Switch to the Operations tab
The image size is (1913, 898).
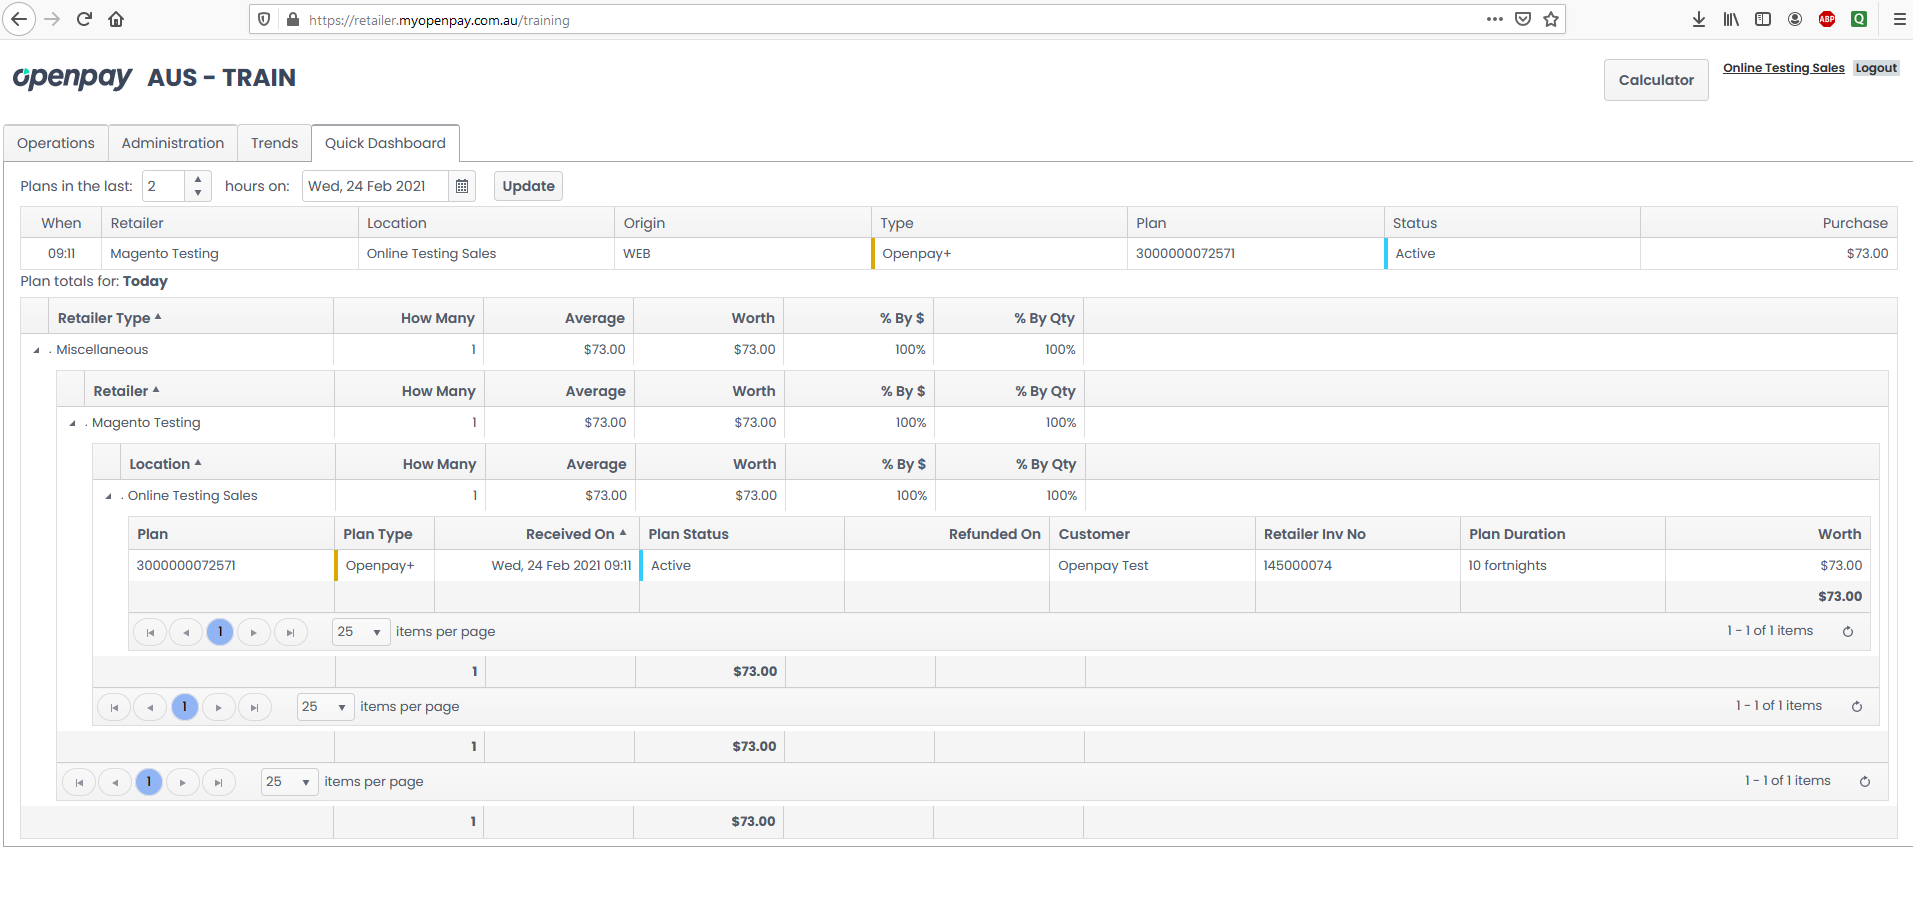(56, 143)
